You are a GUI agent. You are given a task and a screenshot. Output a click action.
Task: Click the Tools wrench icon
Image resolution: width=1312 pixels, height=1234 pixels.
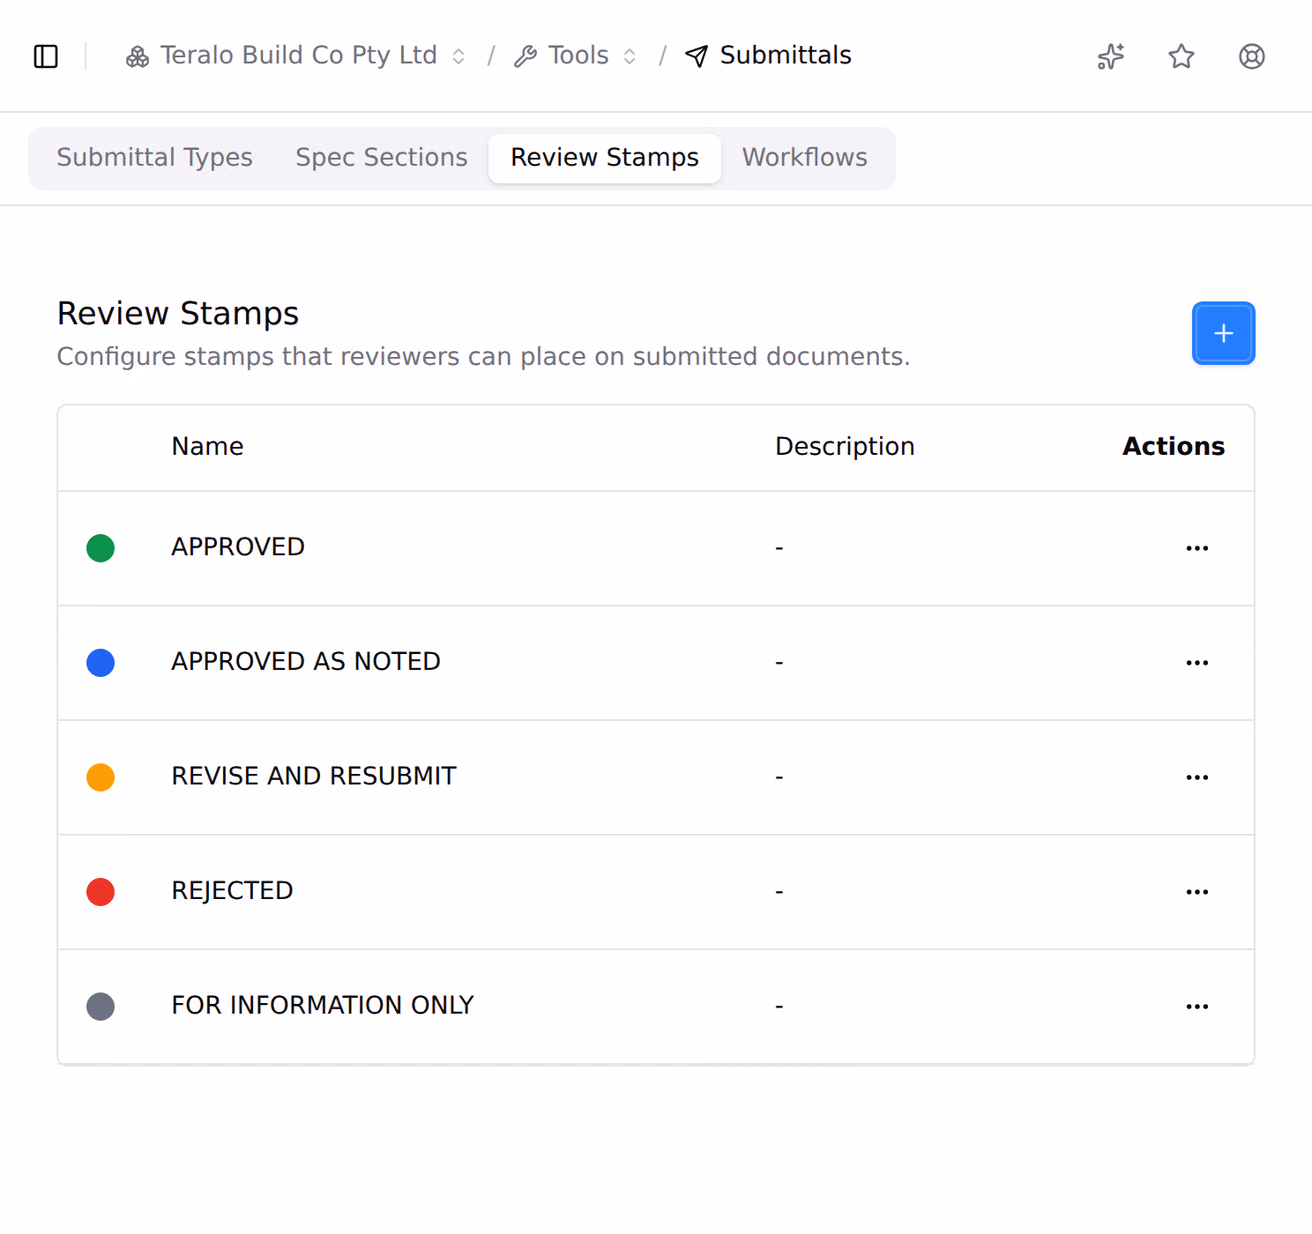pyautogui.click(x=525, y=57)
